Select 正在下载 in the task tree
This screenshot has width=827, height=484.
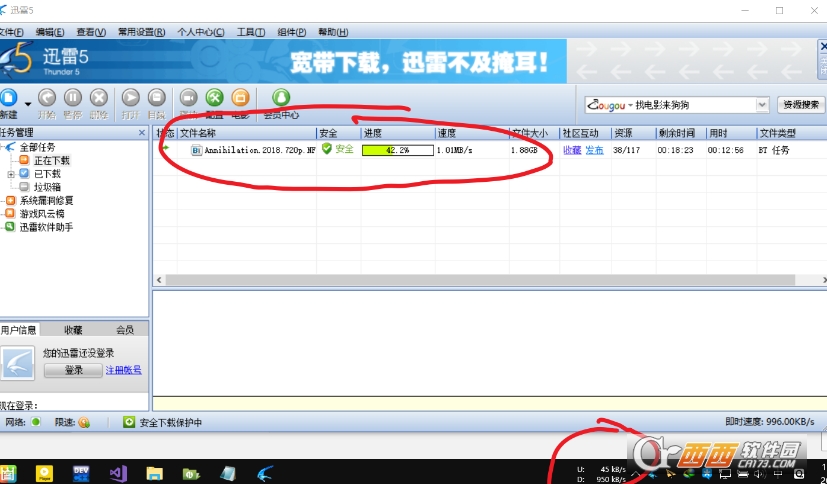52,160
